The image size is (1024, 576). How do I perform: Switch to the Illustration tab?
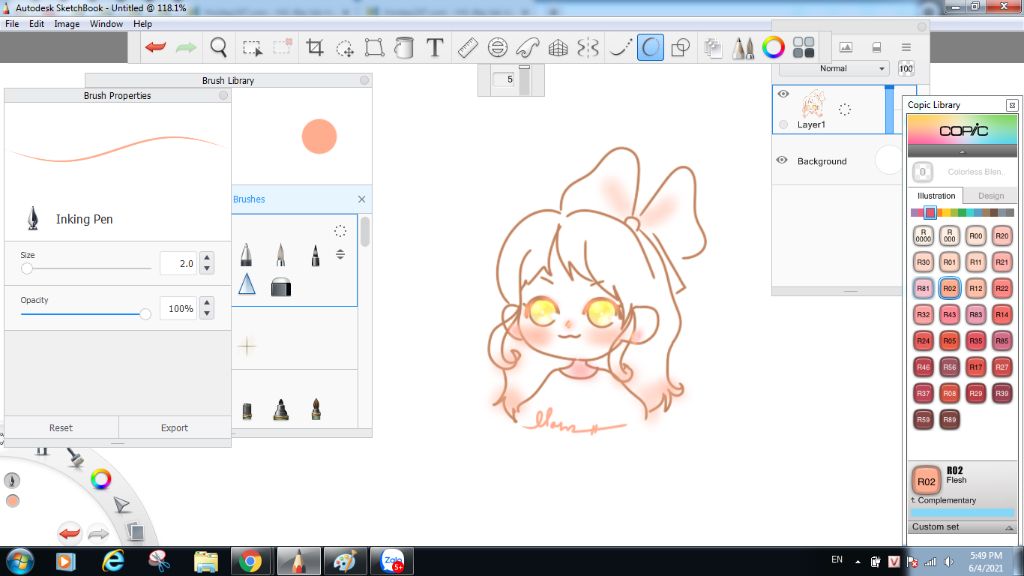tap(936, 196)
